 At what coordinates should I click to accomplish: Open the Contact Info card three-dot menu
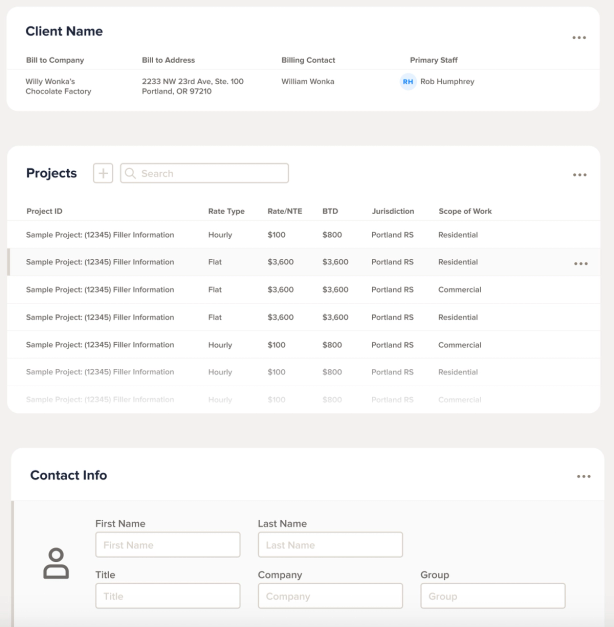click(x=584, y=476)
